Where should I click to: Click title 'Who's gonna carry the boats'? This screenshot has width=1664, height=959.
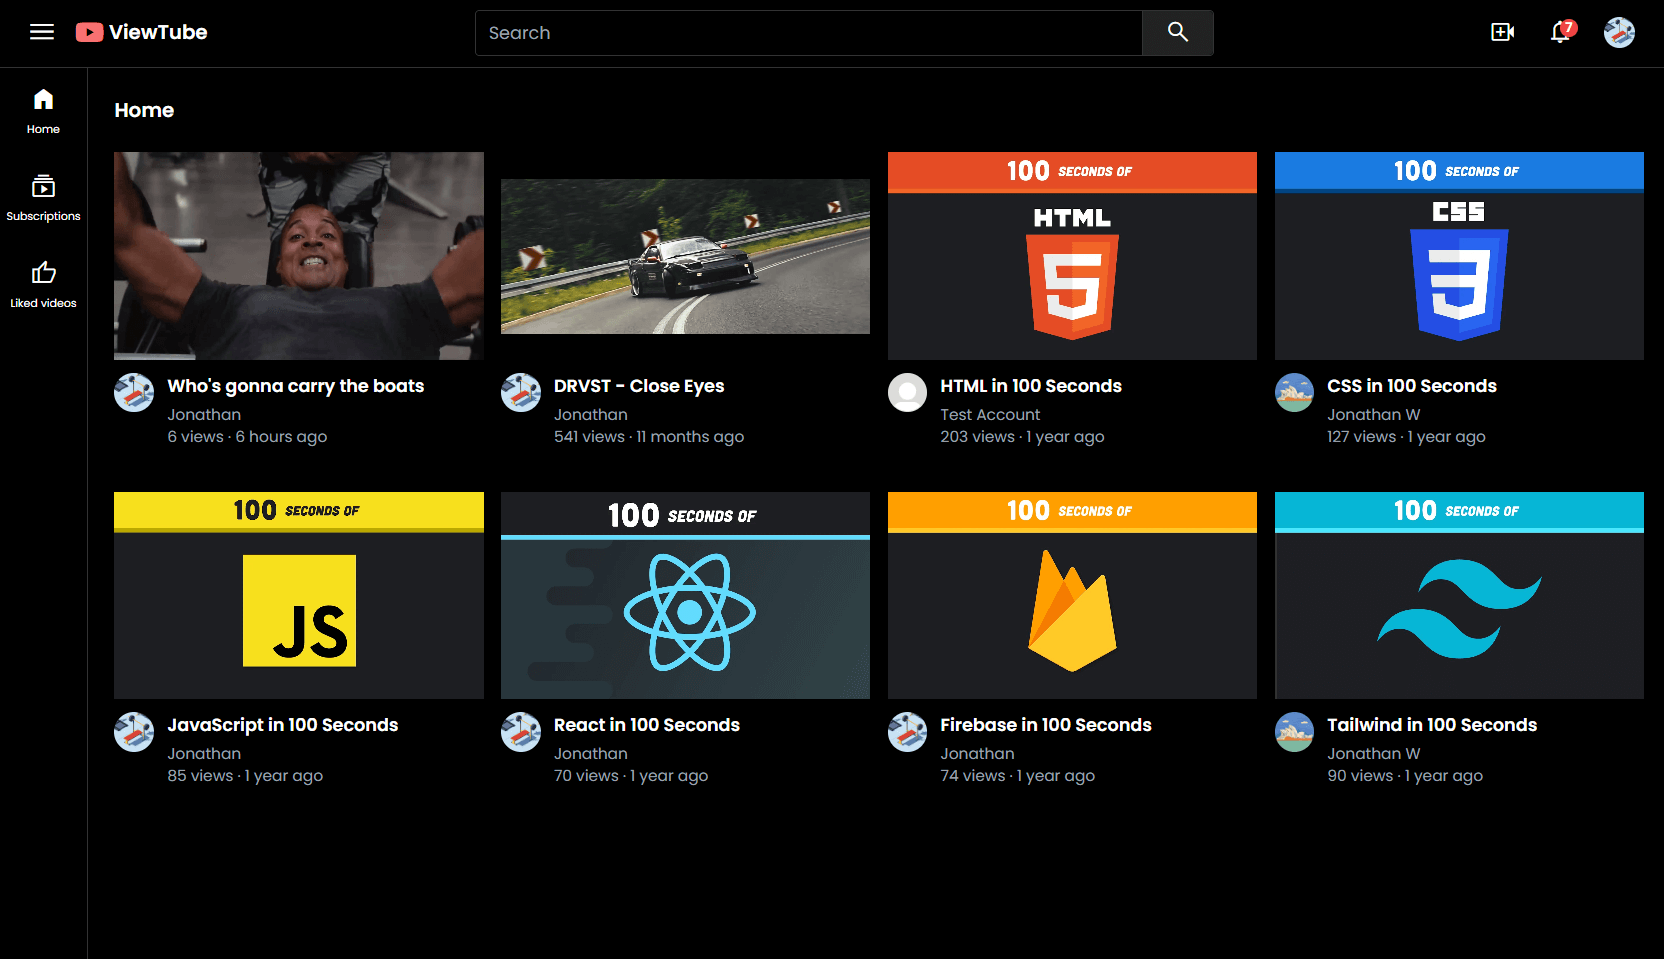(x=296, y=386)
